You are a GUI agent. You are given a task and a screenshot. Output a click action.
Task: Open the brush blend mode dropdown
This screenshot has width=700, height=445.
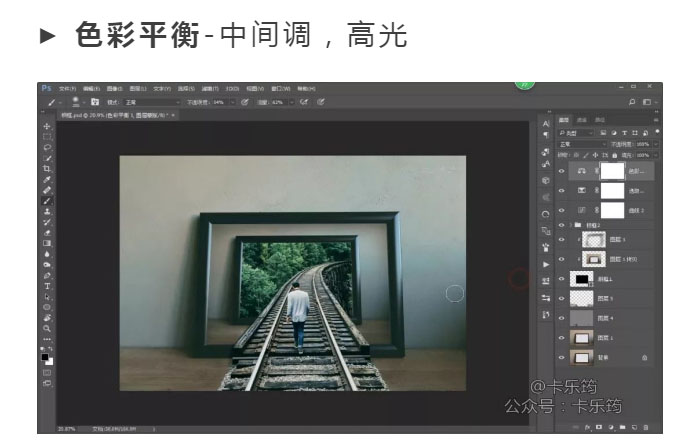pyautogui.click(x=151, y=102)
